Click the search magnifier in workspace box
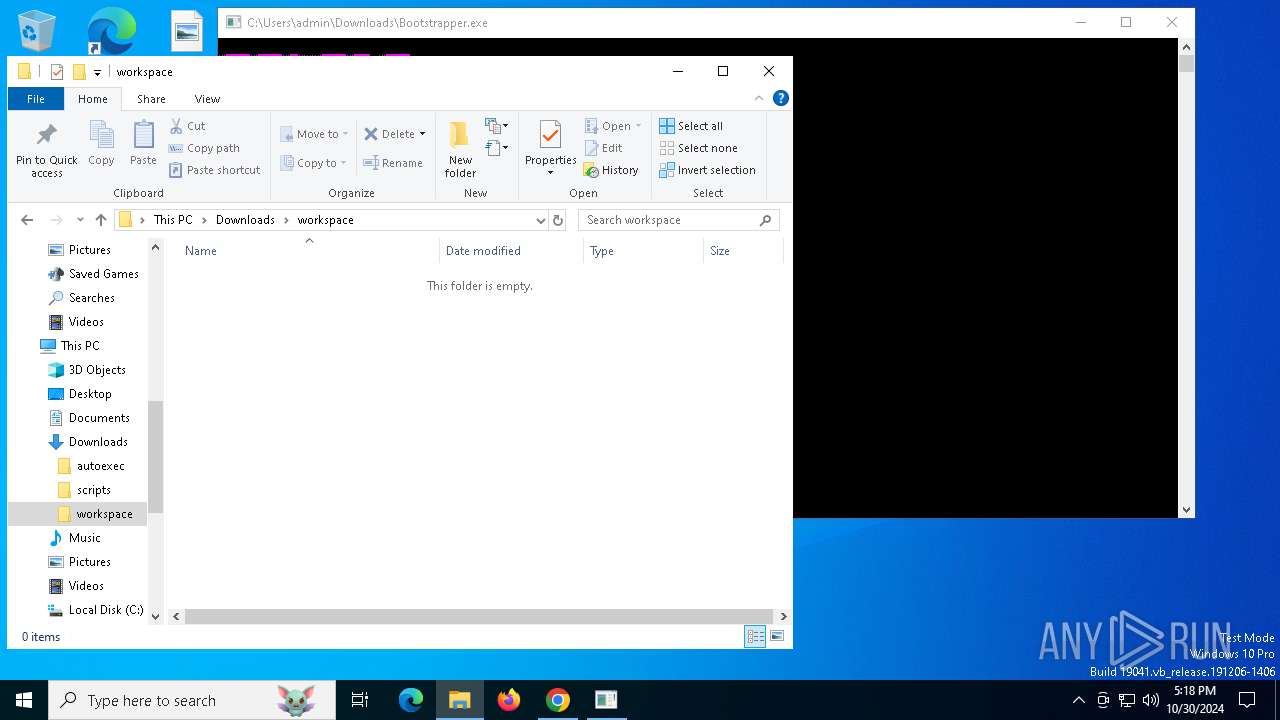 766,220
